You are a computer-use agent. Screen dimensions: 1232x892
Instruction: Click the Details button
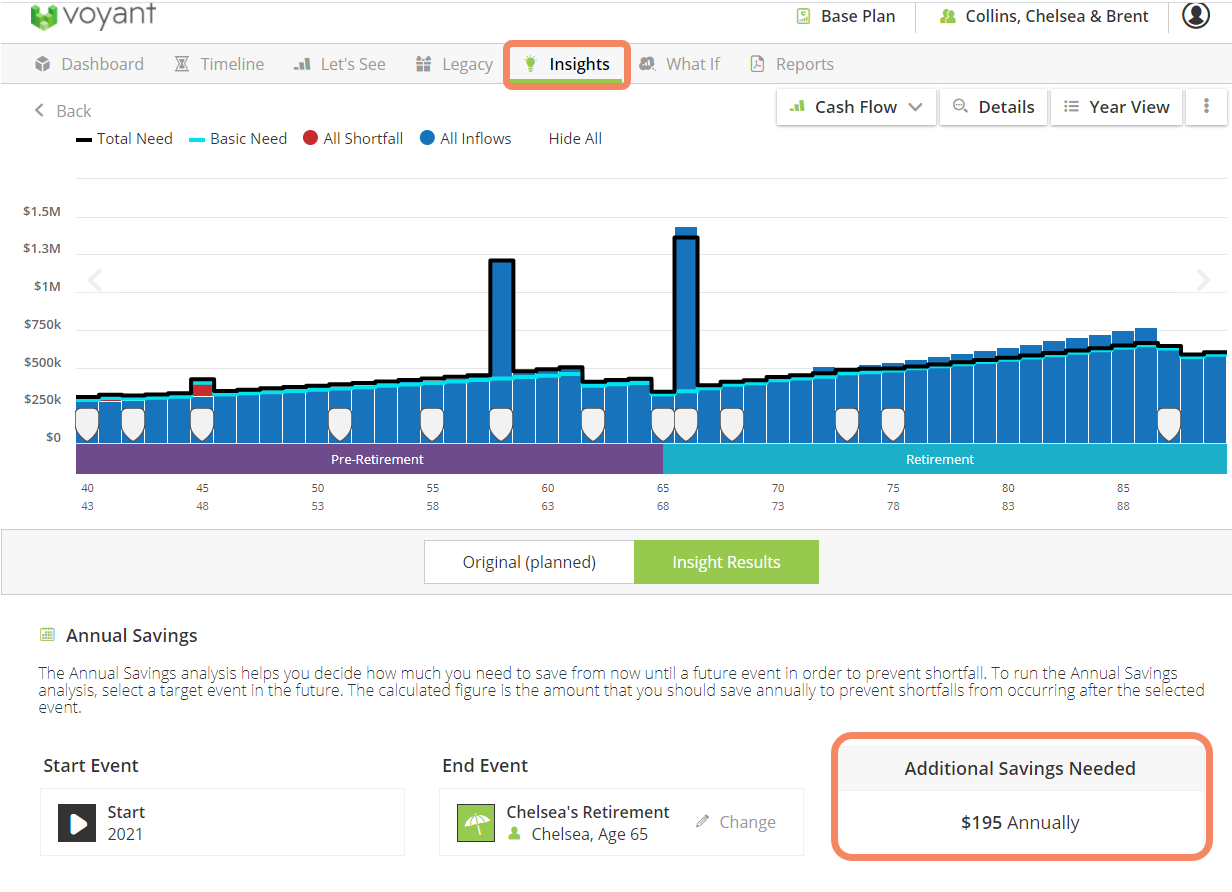[x=993, y=107]
